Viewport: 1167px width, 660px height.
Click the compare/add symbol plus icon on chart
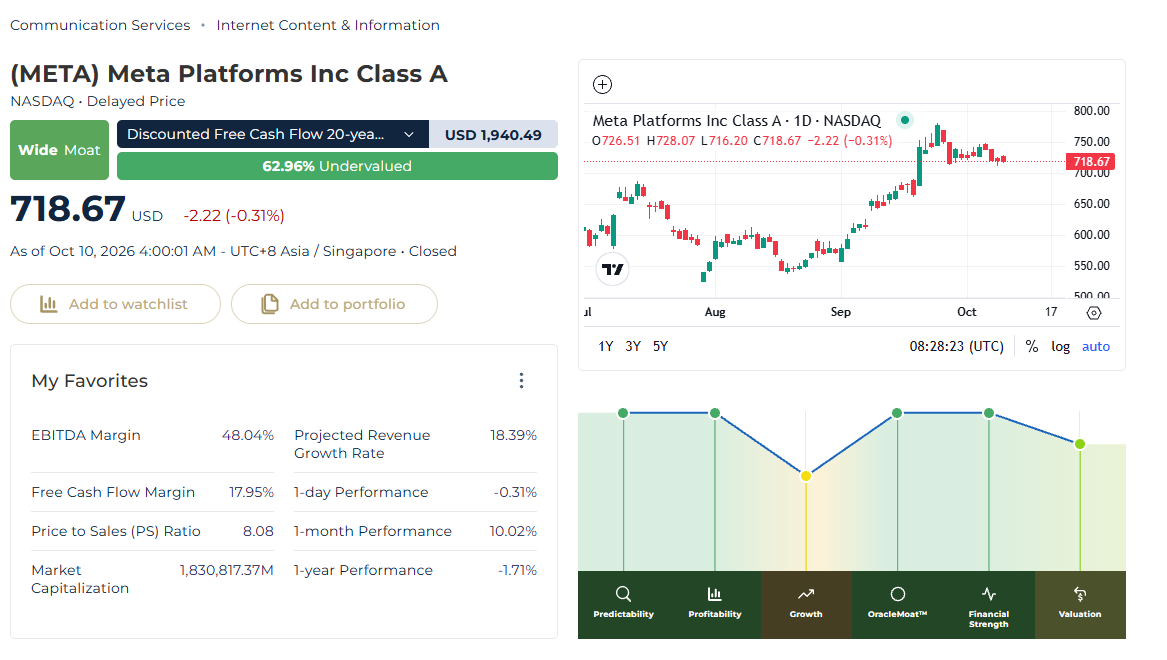click(x=603, y=85)
